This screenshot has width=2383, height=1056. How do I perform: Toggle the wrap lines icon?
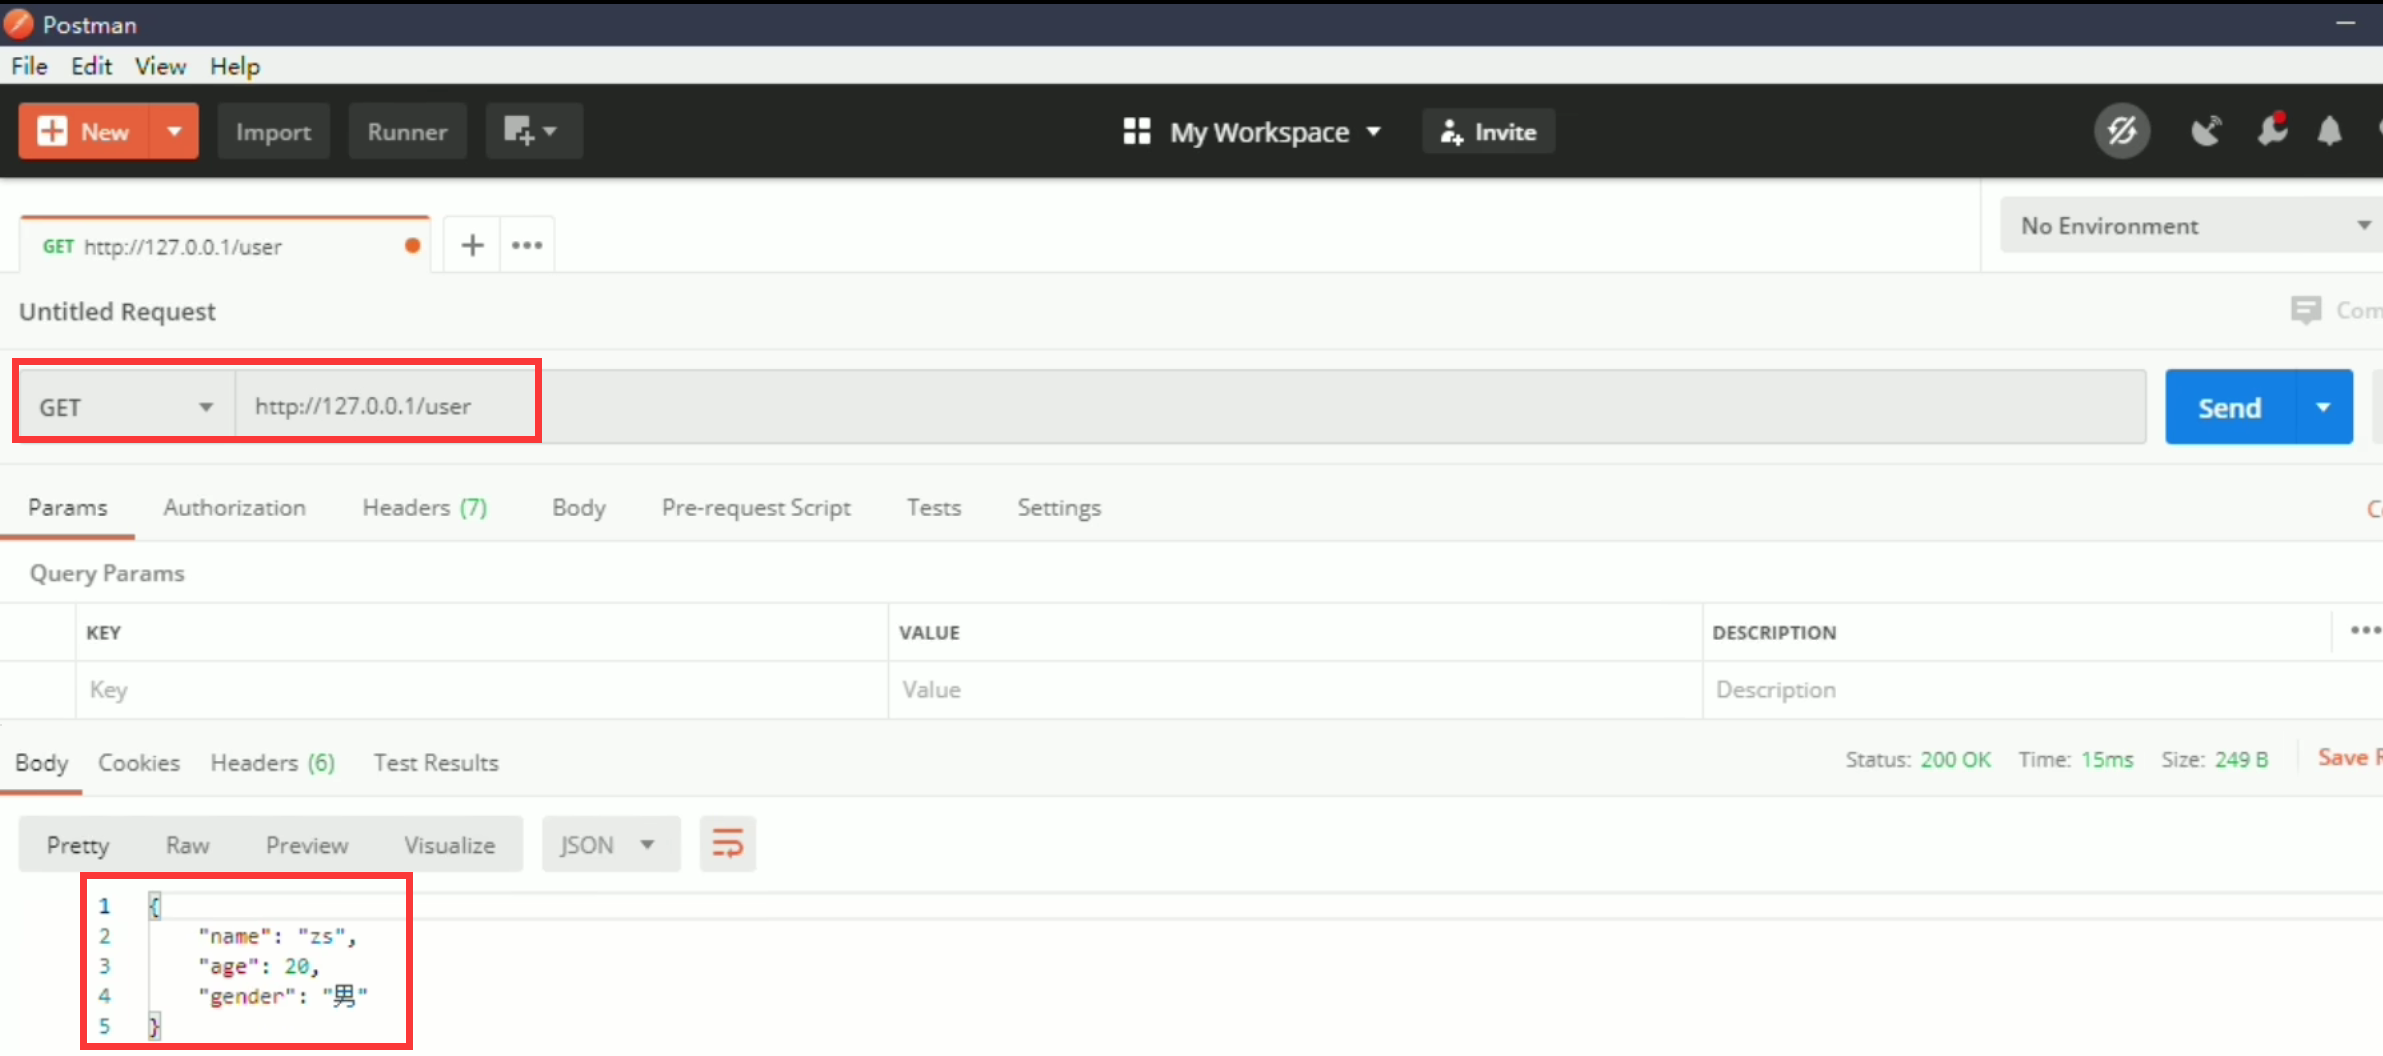728,844
